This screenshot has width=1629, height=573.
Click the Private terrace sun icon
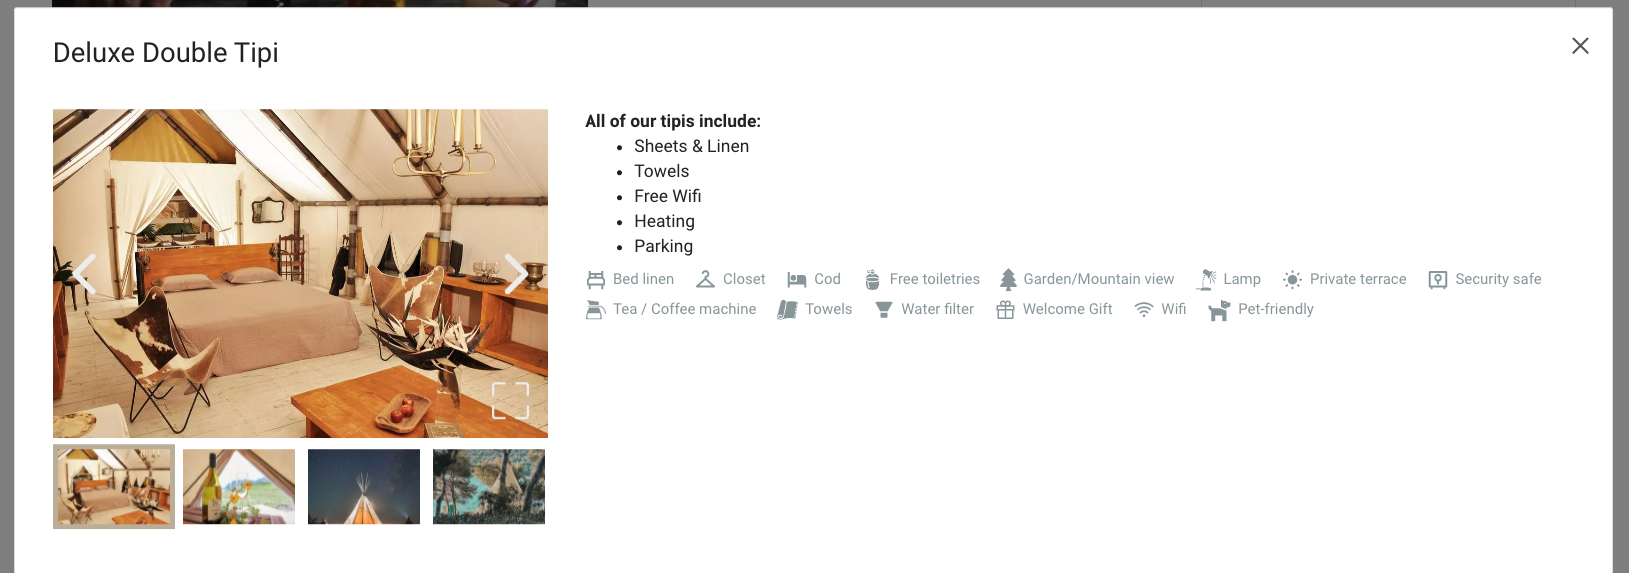pos(1293,280)
